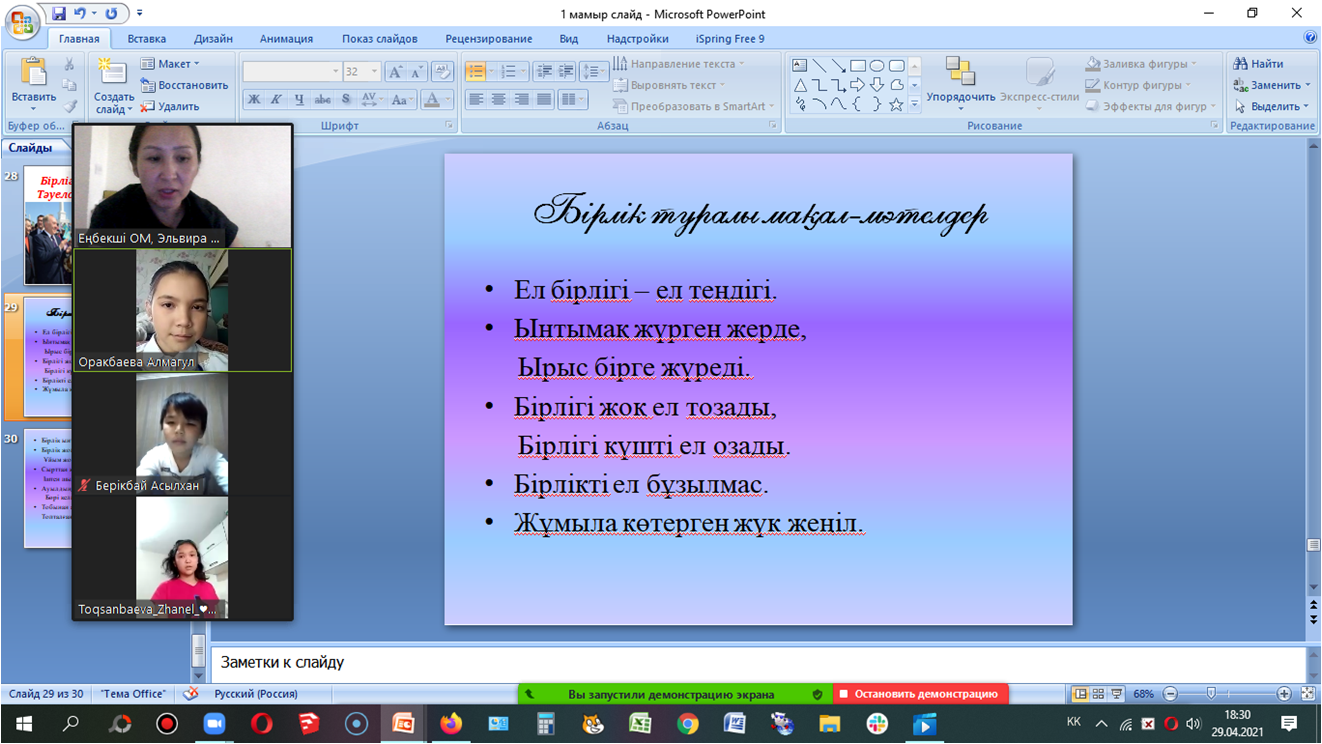This screenshot has height=744, width=1322.
Task: Toggle bulleted list formatting
Action: coord(475,72)
